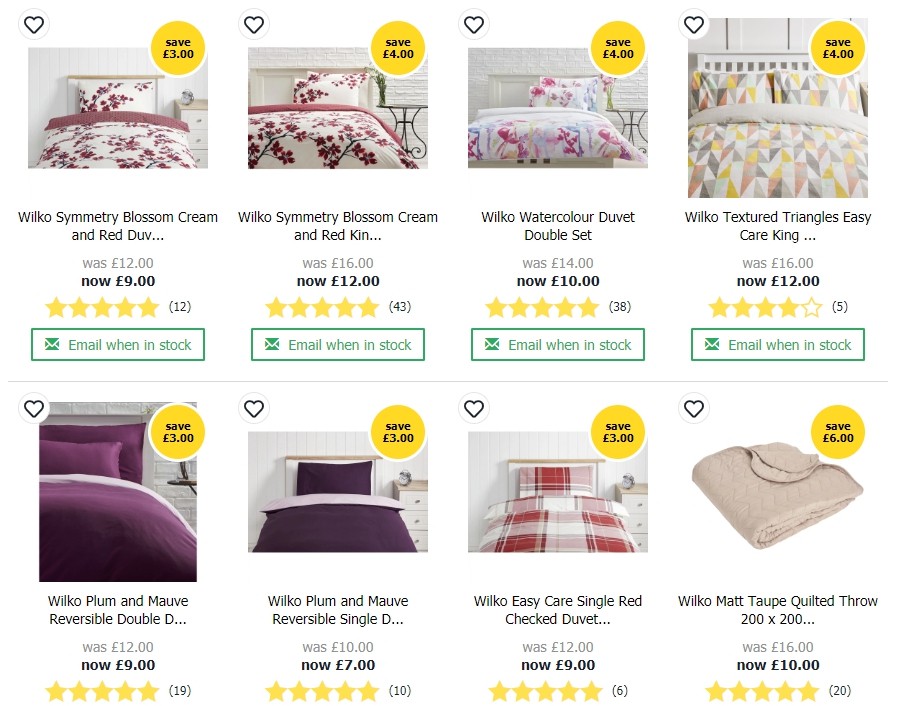
Task: Select Email when in stock for Symmetry Blossom King
Action: pyautogui.click(x=337, y=344)
